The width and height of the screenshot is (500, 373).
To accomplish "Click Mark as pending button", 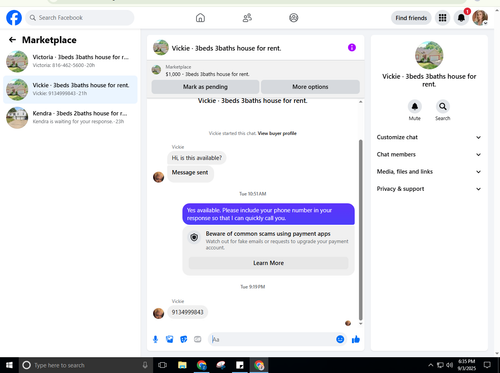I will point(205,87).
